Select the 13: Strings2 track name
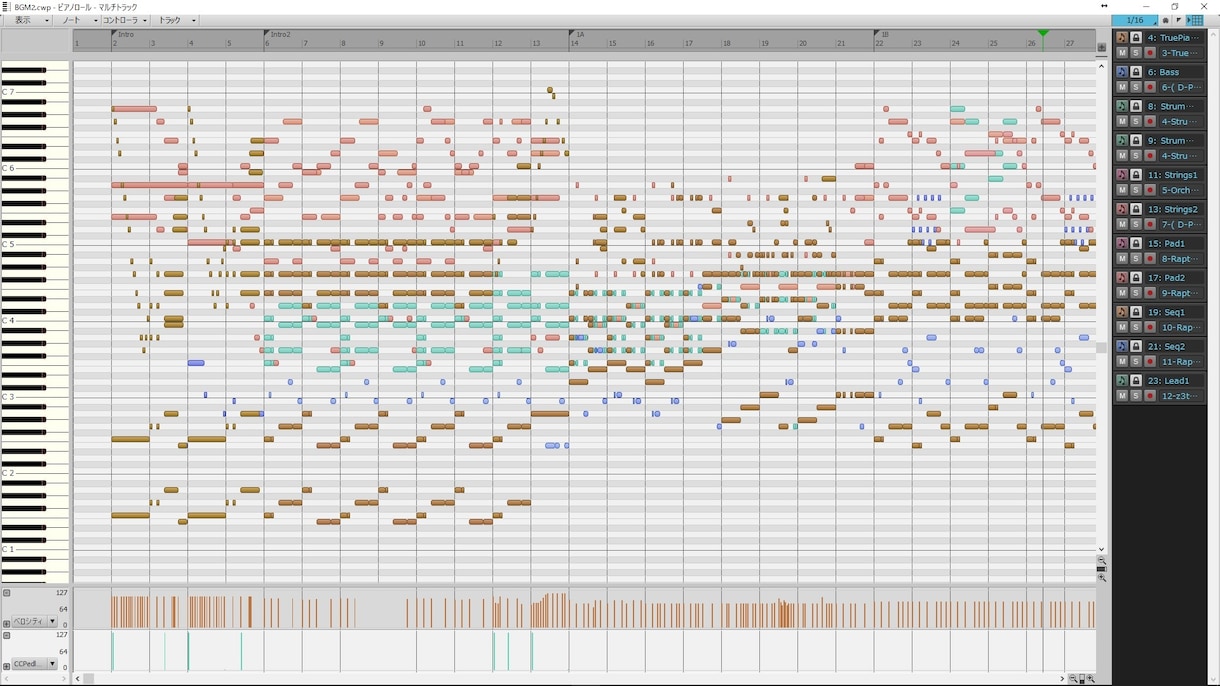The height and width of the screenshot is (686, 1220). click(1174, 209)
